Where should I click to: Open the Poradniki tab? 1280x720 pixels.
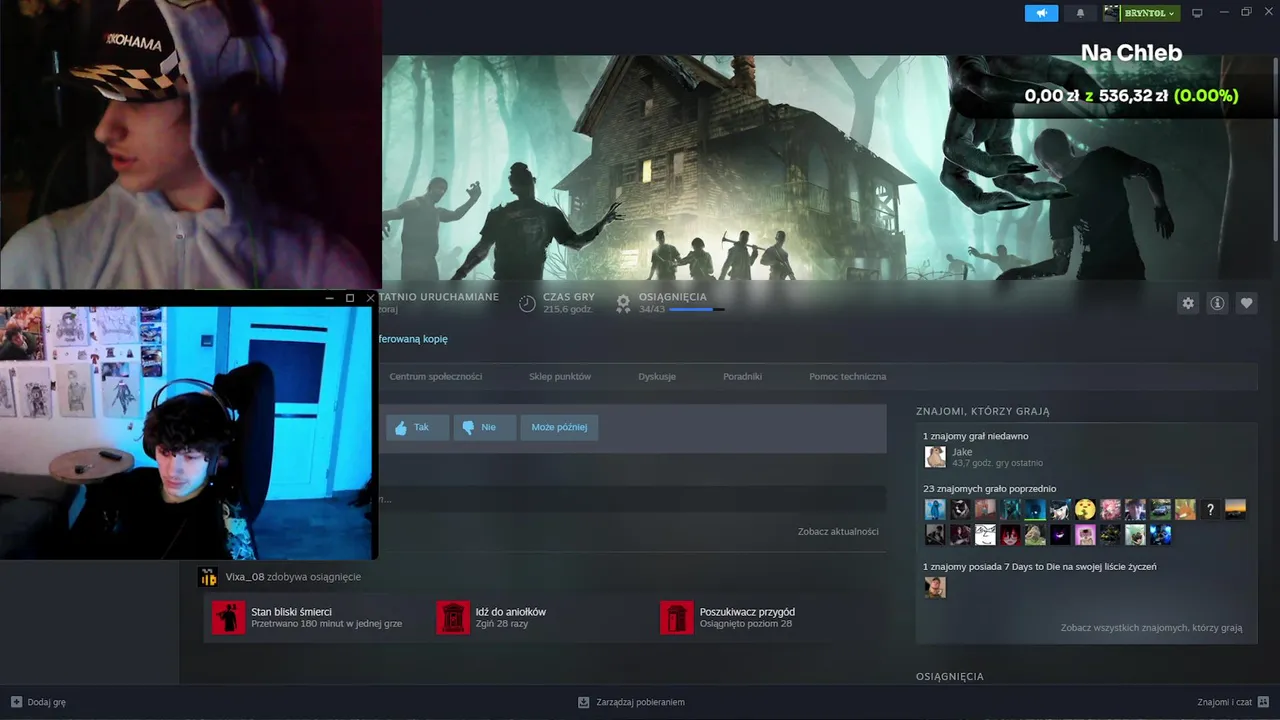pyautogui.click(x=743, y=376)
